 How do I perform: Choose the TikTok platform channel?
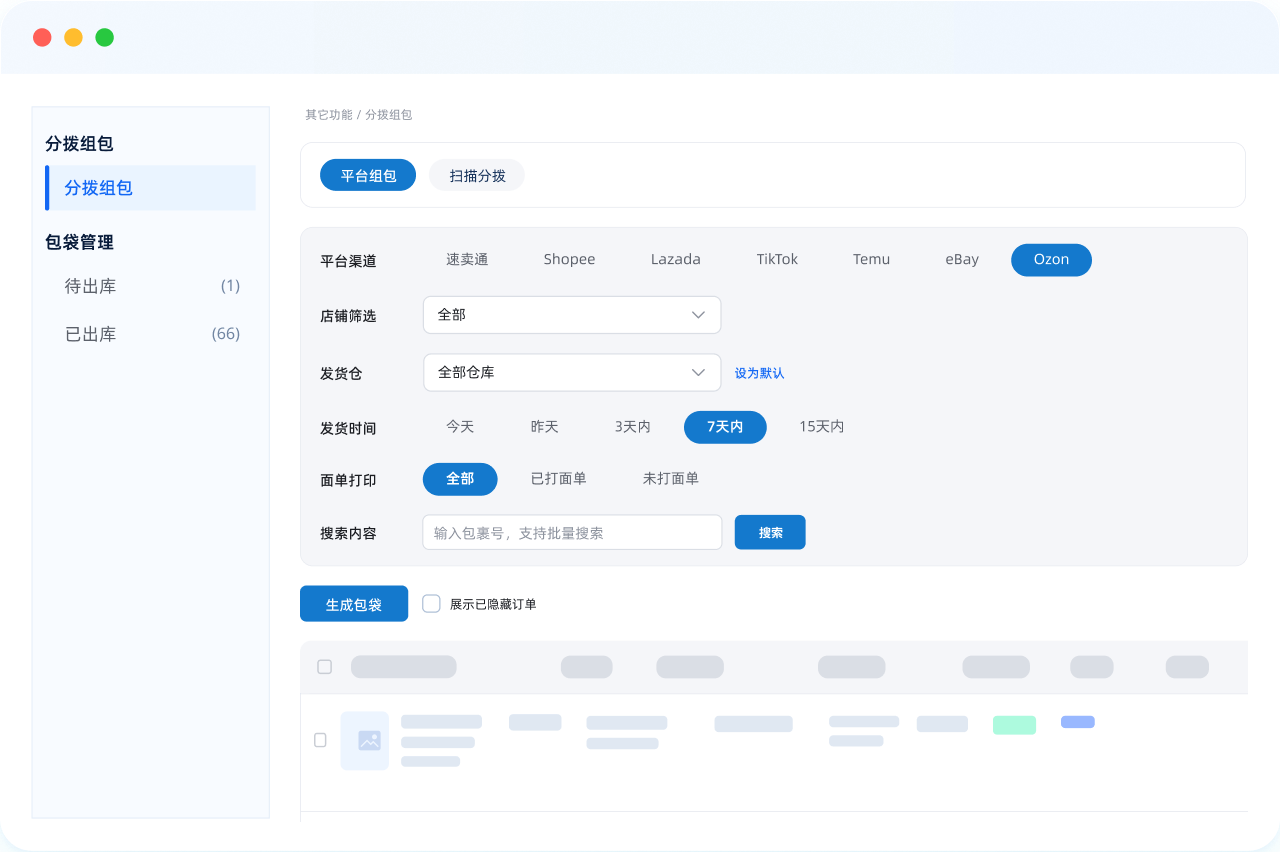click(777, 260)
